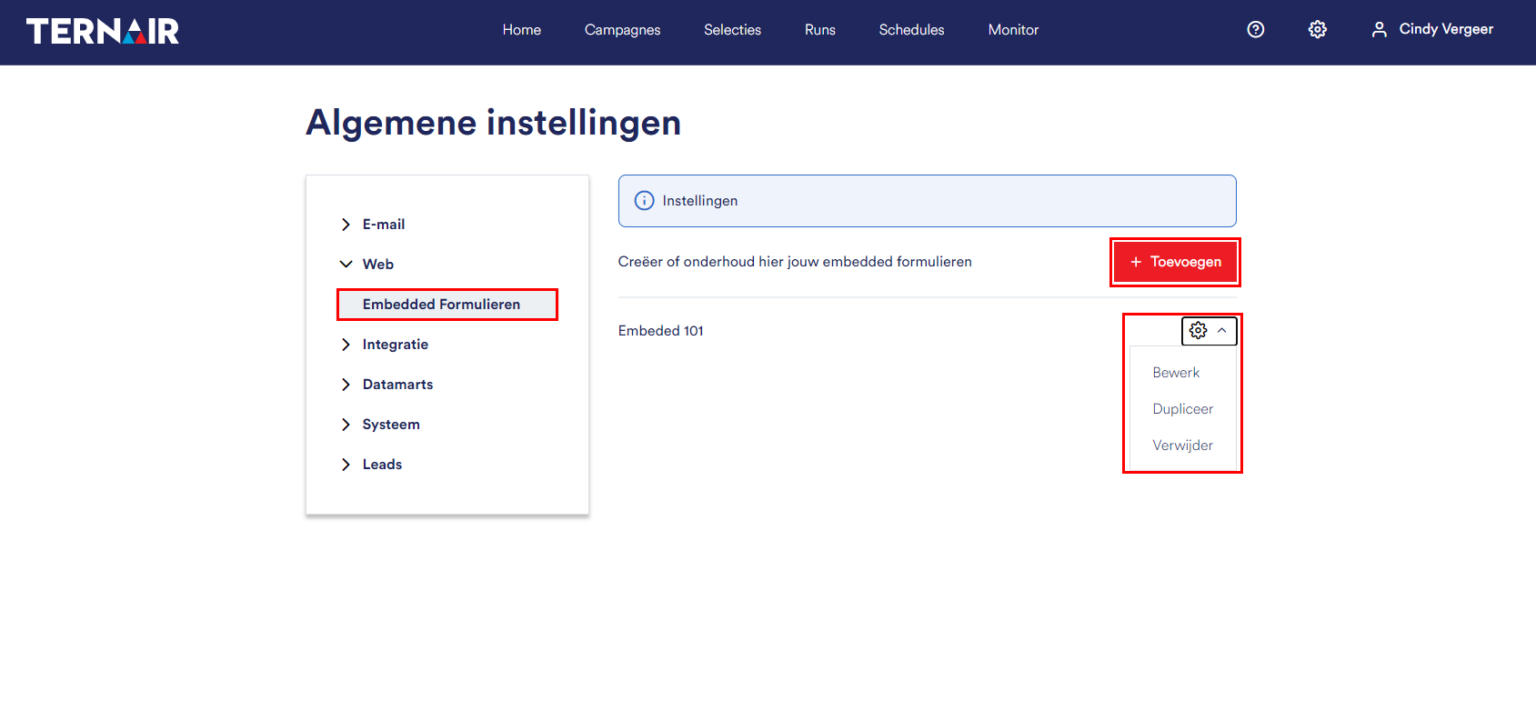
Task: Open Cindy Vergeer account name
Action: 1446,30
